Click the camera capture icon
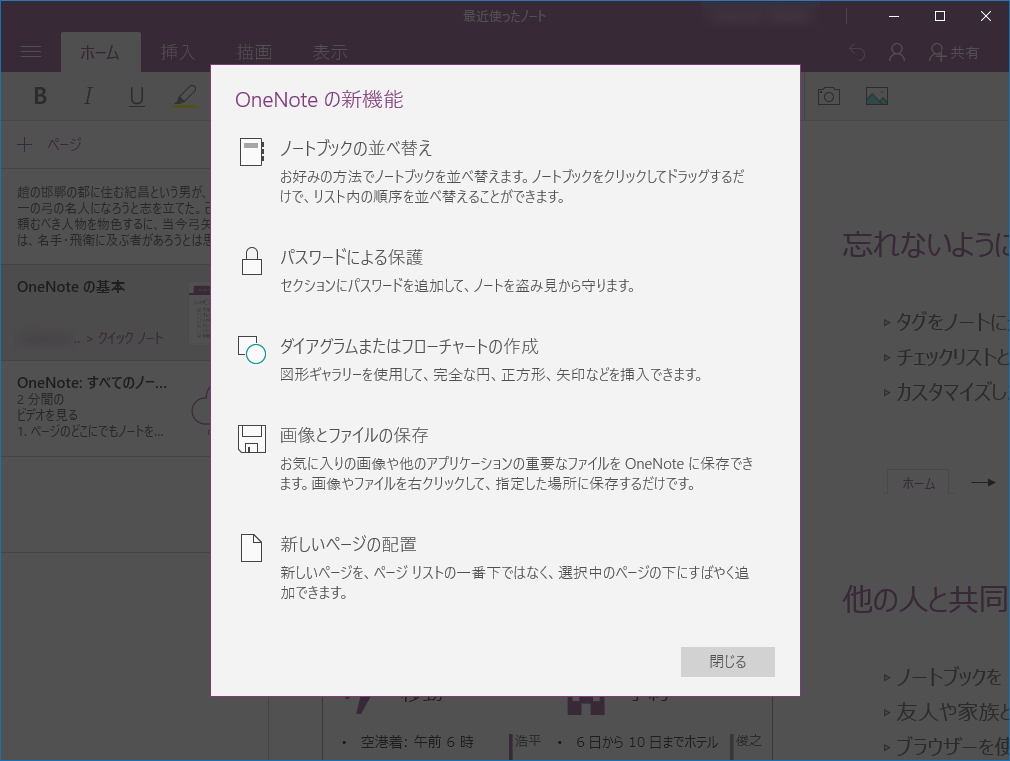The width and height of the screenshot is (1010, 761). click(827, 95)
